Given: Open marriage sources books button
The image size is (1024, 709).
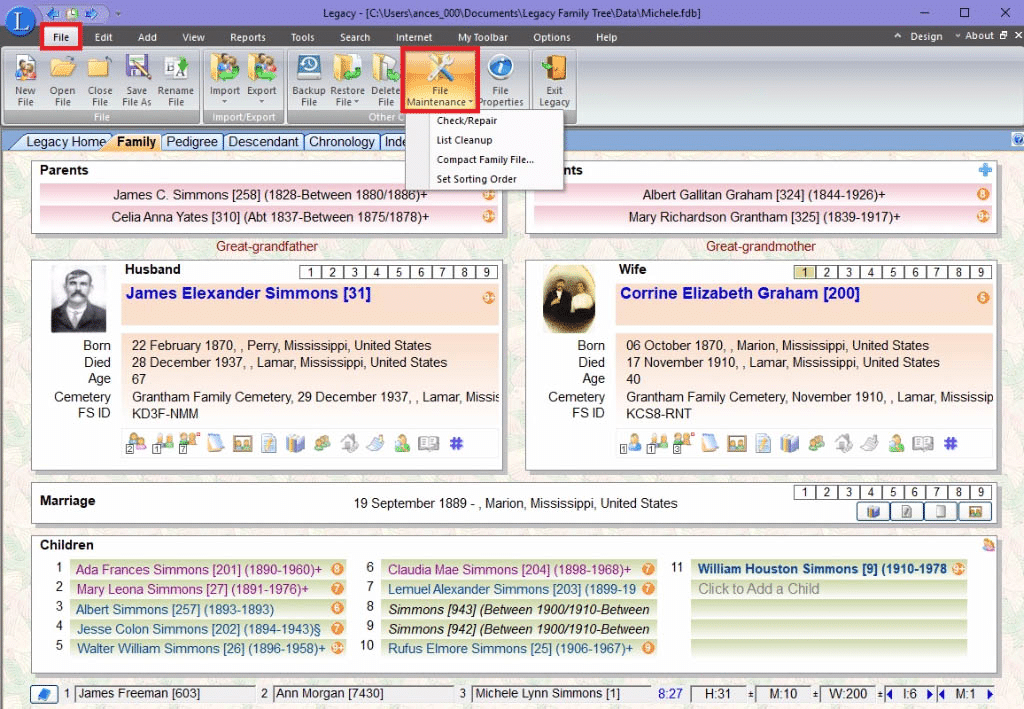Looking at the screenshot, I should pyautogui.click(x=873, y=512).
